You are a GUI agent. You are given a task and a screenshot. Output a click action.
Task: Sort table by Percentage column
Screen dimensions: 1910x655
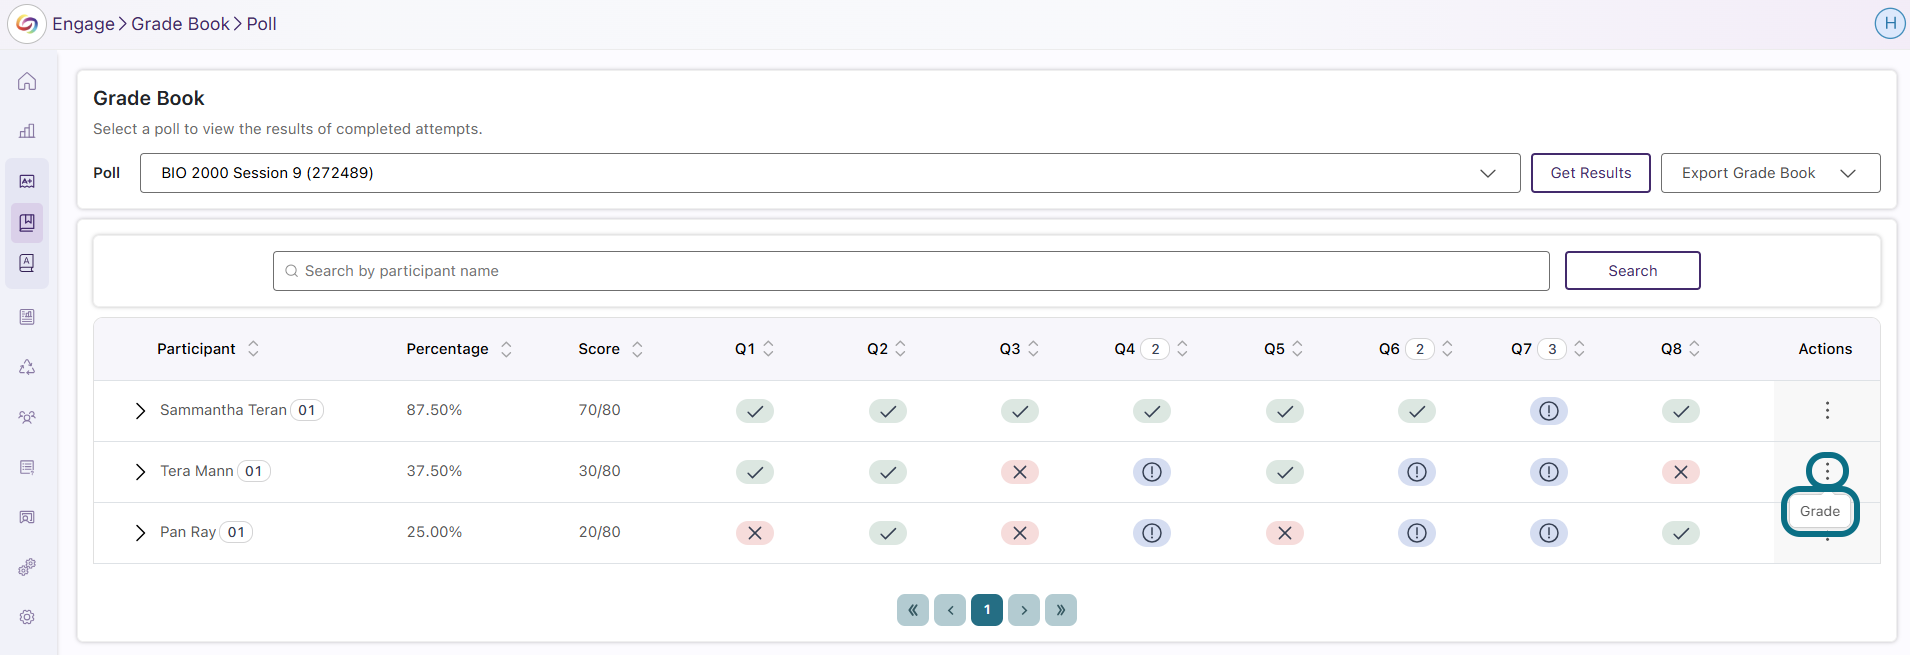(506, 349)
